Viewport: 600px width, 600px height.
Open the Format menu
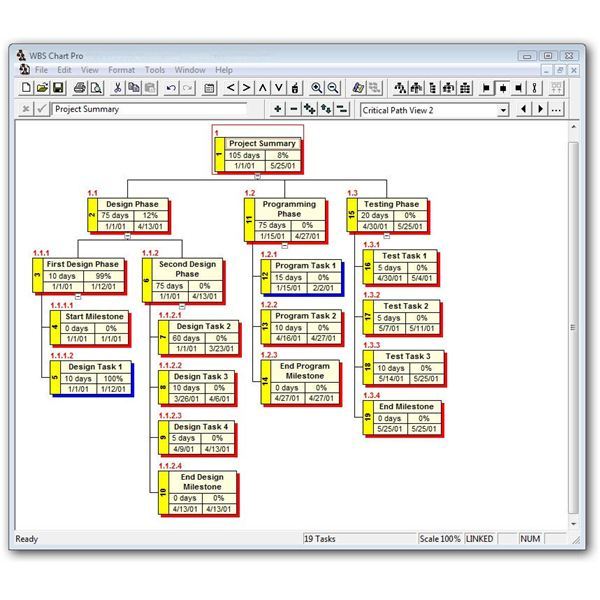tap(121, 70)
